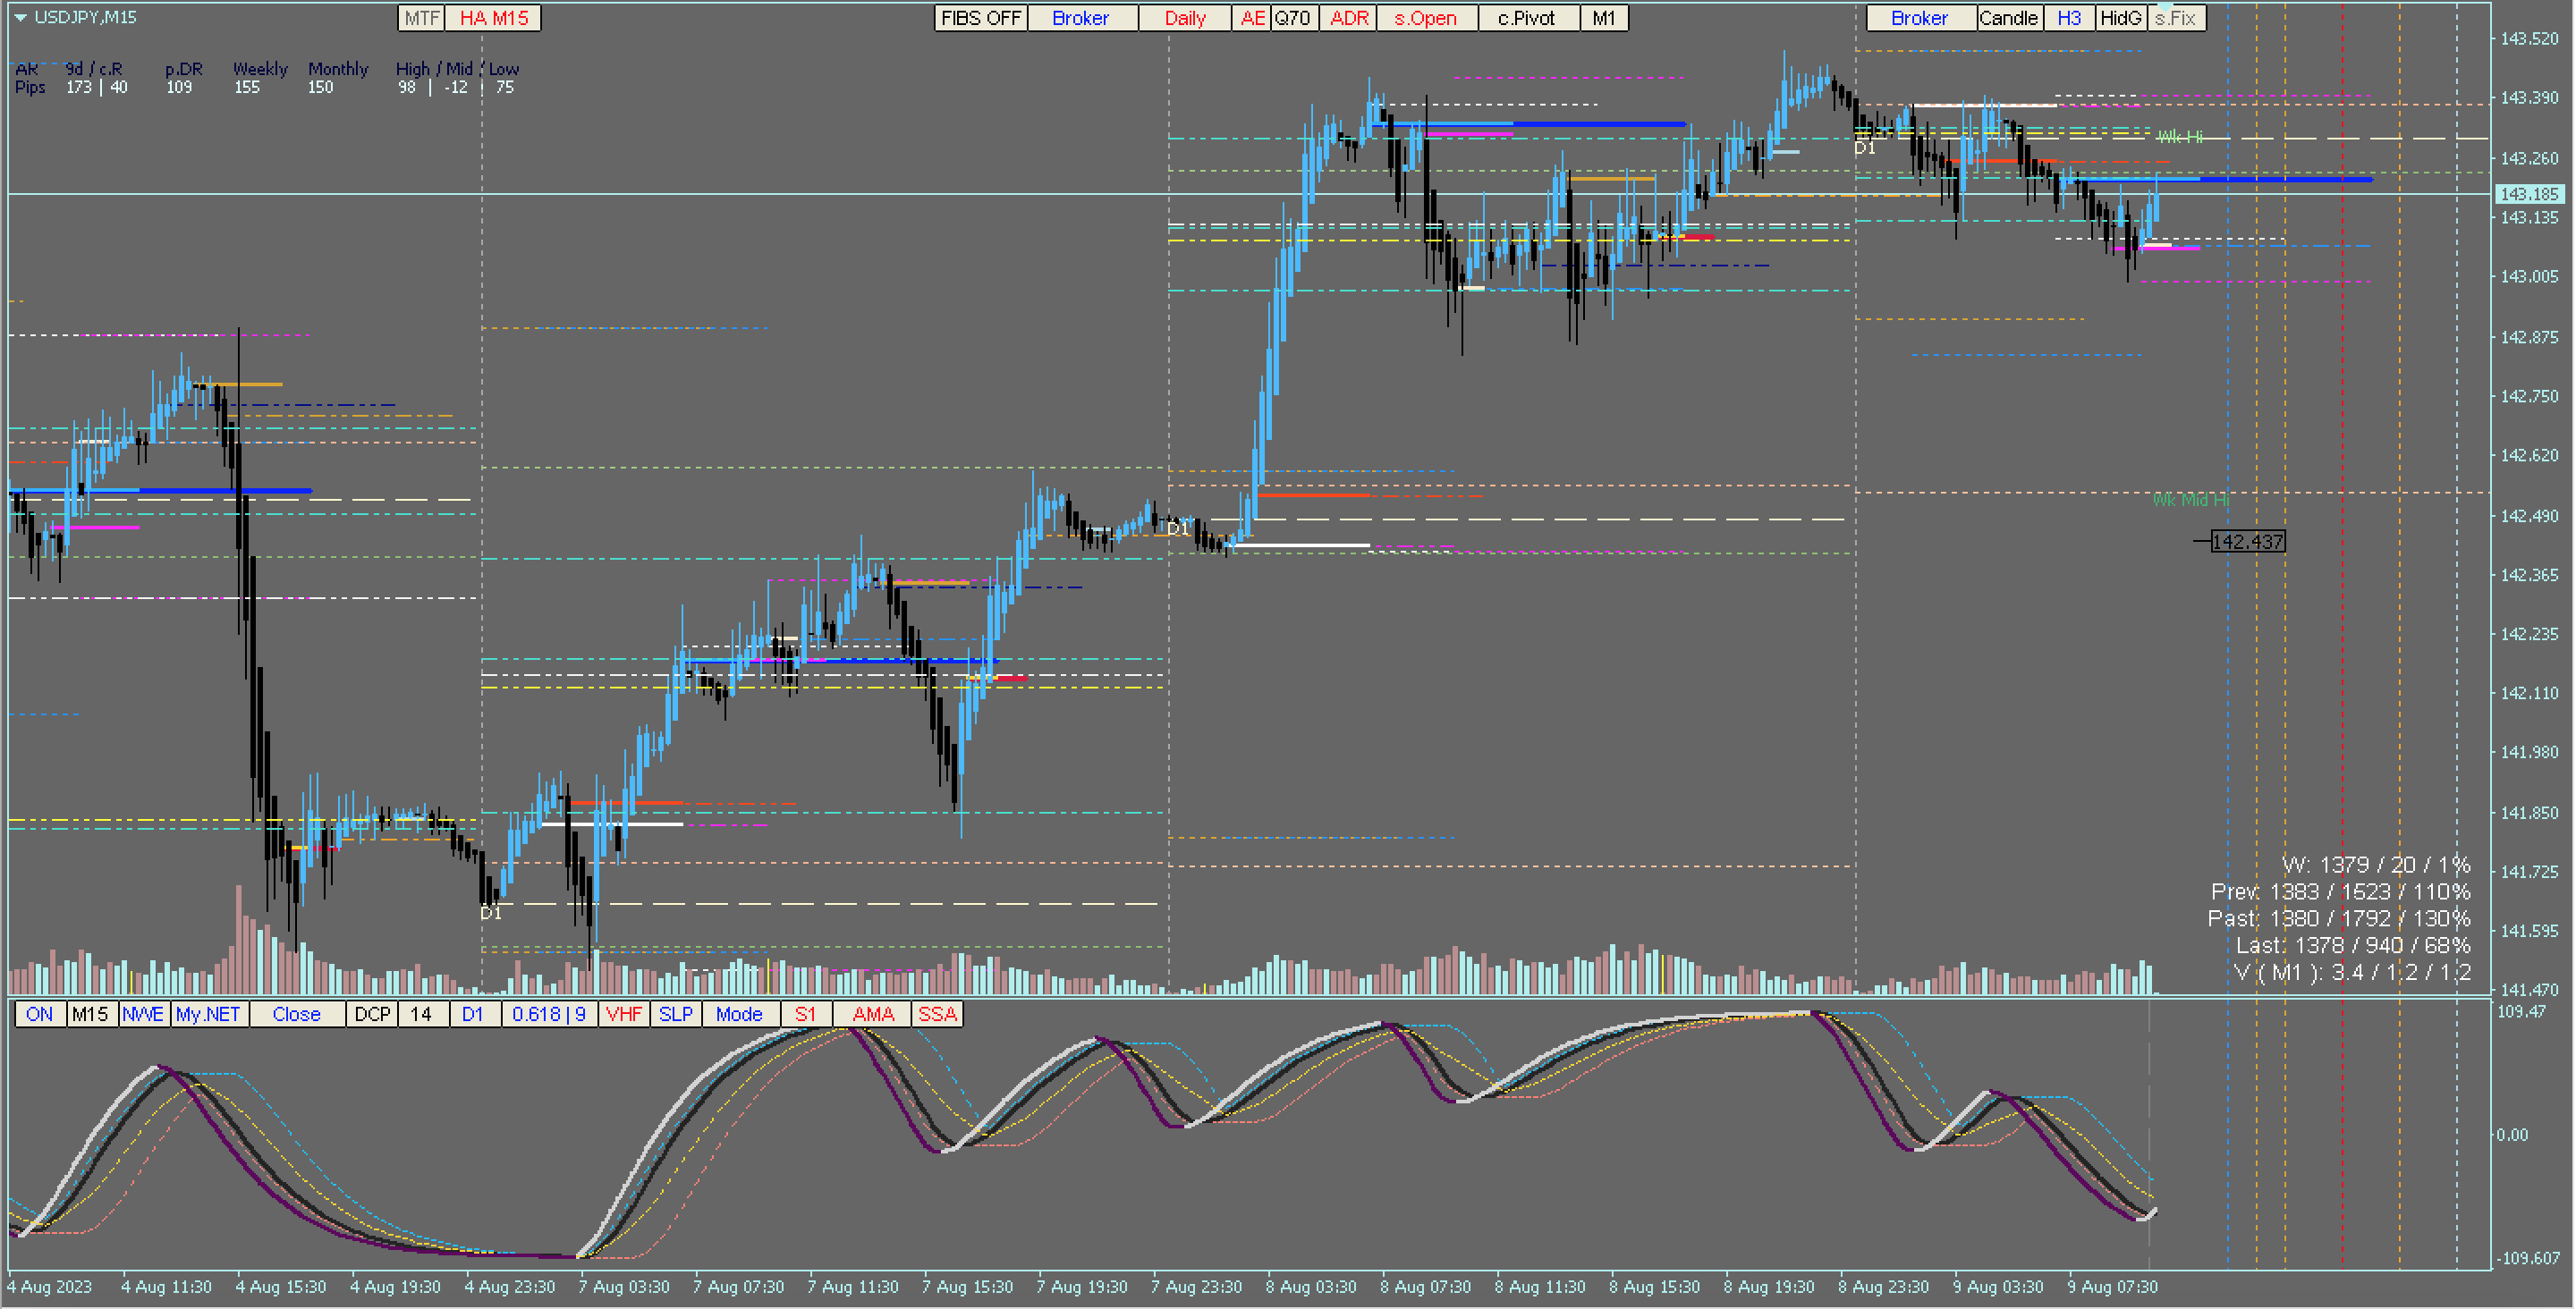This screenshot has width=2576, height=1309.
Task: Click the 142.437 price label marker
Action: coord(2247,542)
